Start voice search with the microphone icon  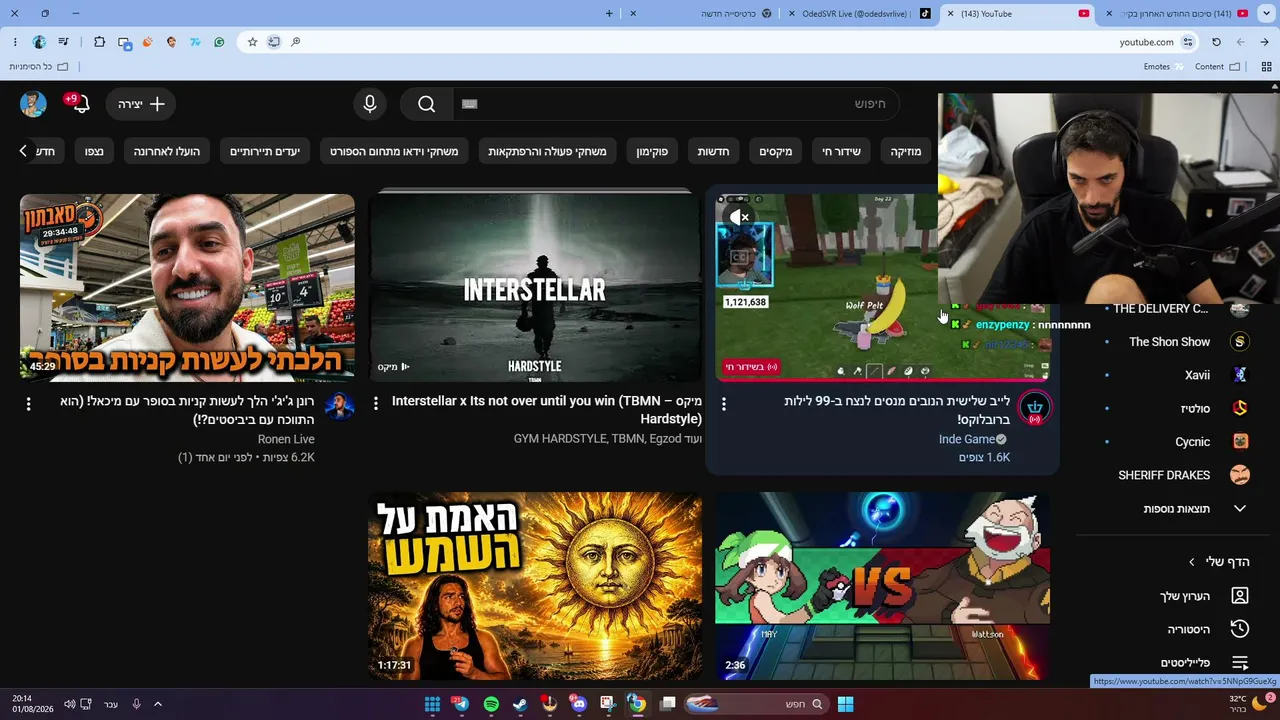pyautogui.click(x=370, y=104)
